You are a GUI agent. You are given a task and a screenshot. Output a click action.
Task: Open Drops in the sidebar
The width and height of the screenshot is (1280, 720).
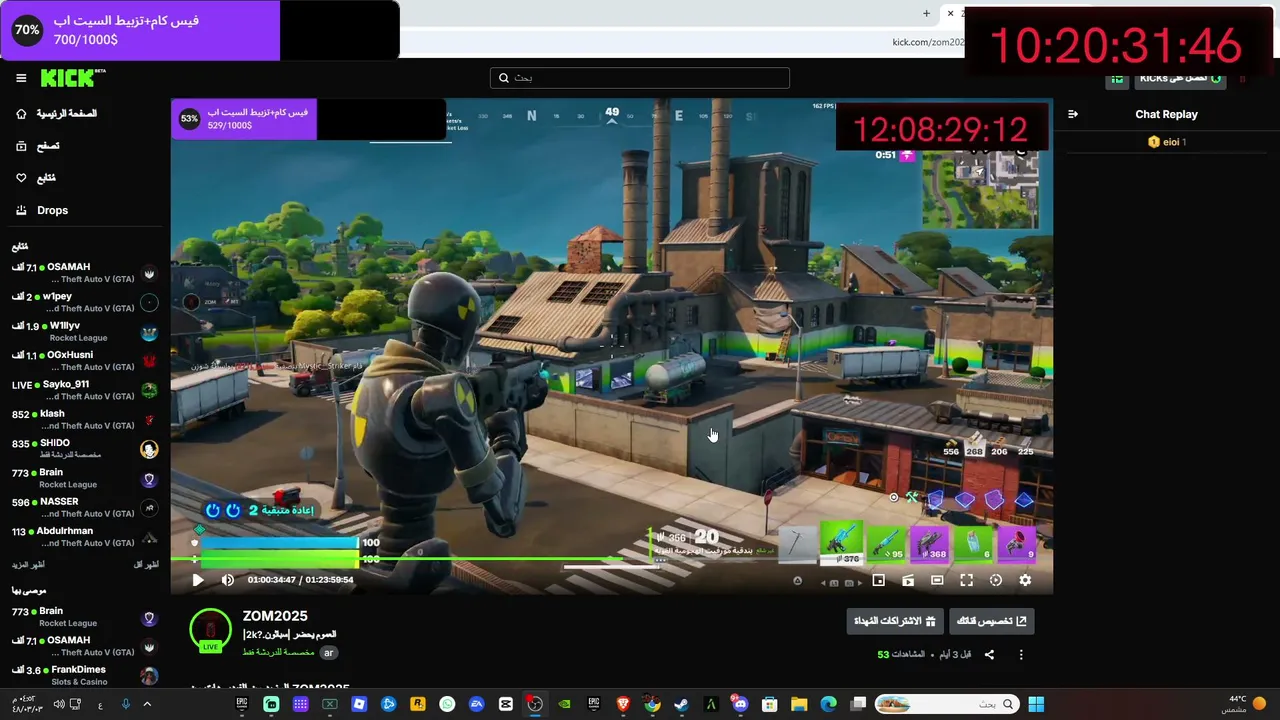tap(42, 210)
